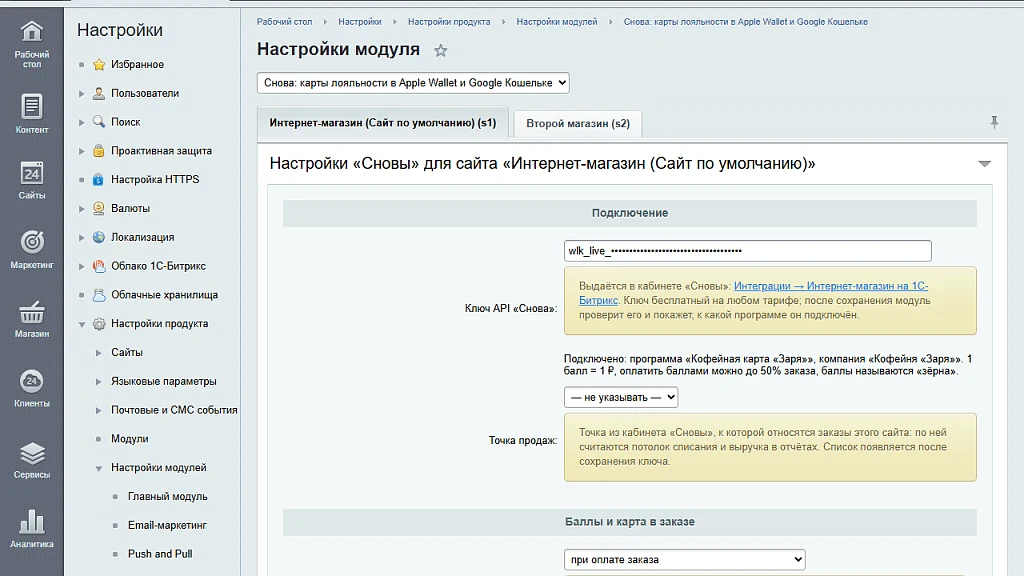Expand the Локализация tree node
Image resolution: width=1024 pixels, height=576 pixels.
pos(82,237)
